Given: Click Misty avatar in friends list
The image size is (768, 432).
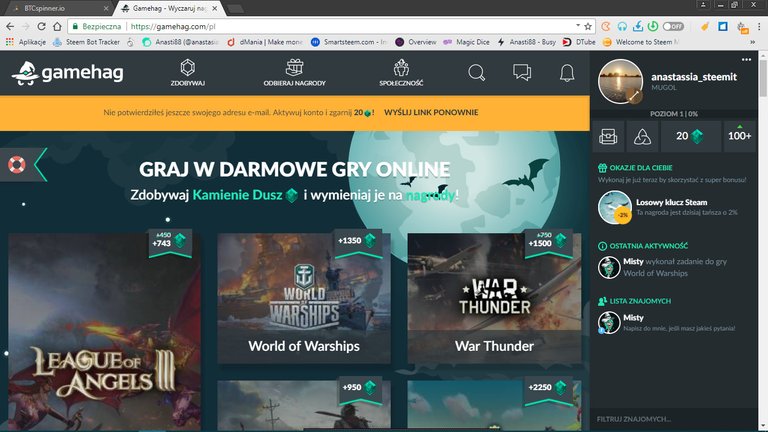Looking at the screenshot, I should (609, 323).
